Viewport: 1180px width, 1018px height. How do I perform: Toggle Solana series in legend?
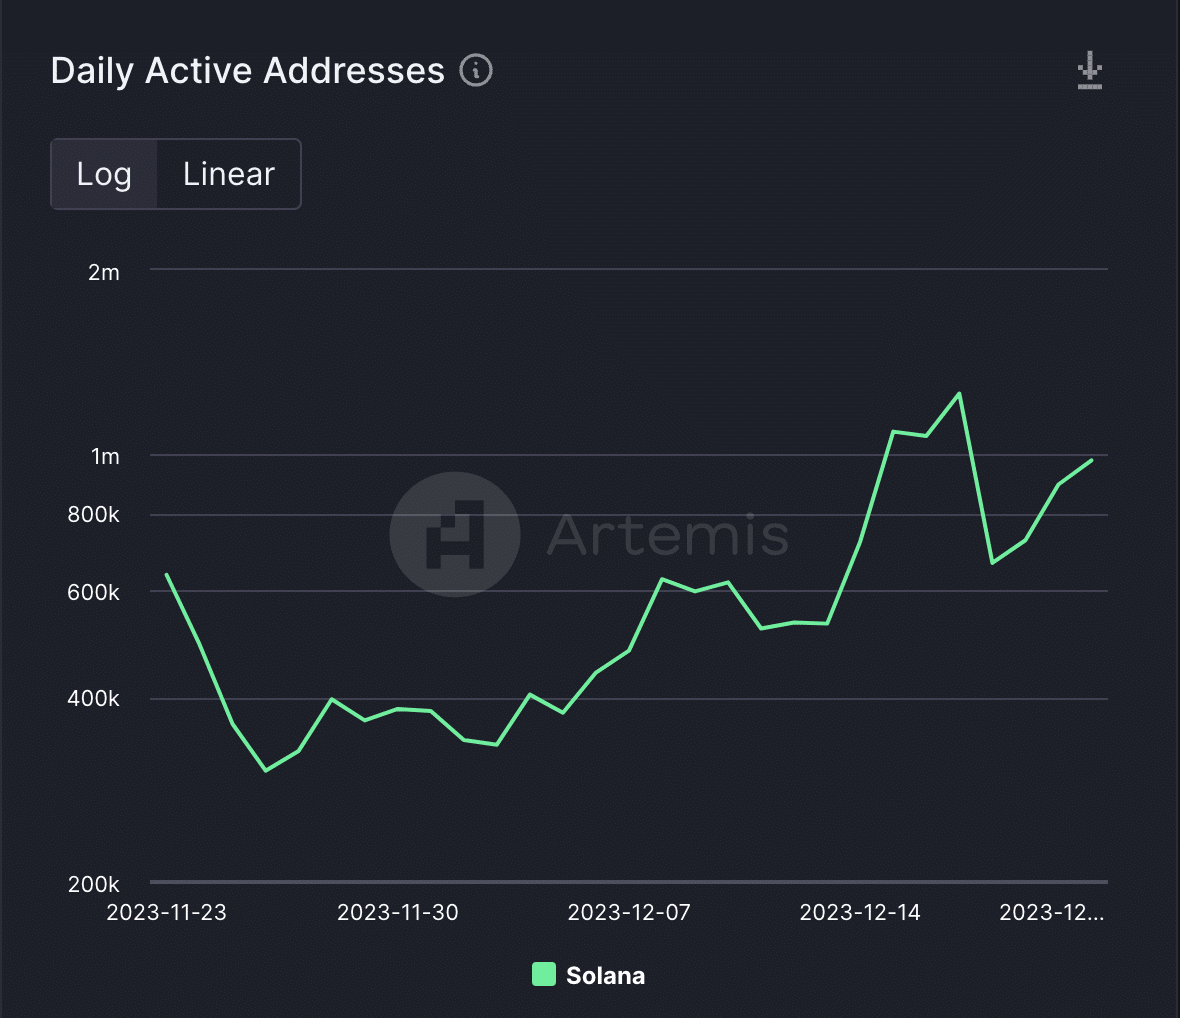(x=588, y=975)
